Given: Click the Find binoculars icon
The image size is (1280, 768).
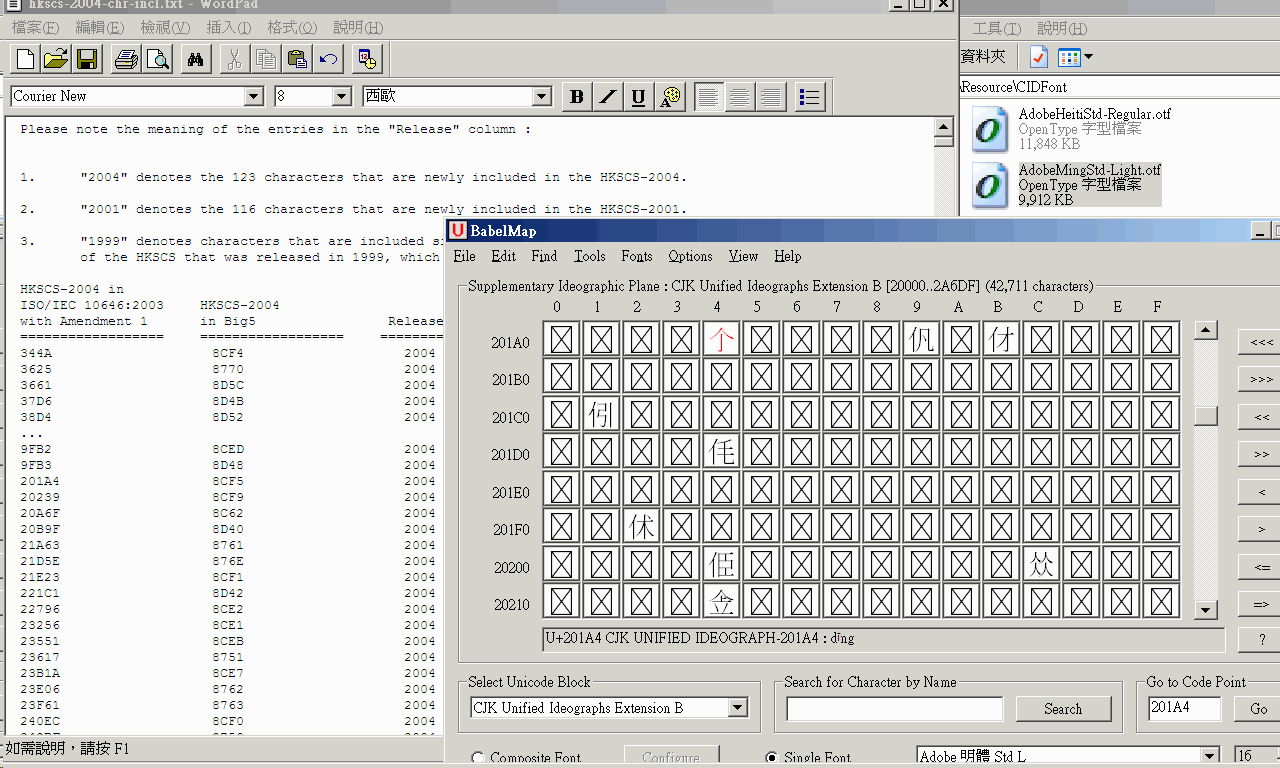Looking at the screenshot, I should pos(196,59).
